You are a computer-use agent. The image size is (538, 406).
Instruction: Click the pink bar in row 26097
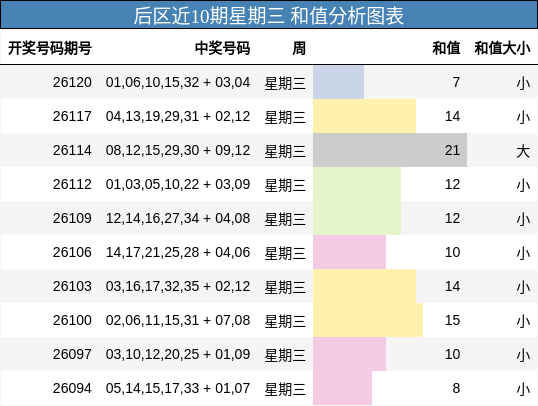(349, 354)
